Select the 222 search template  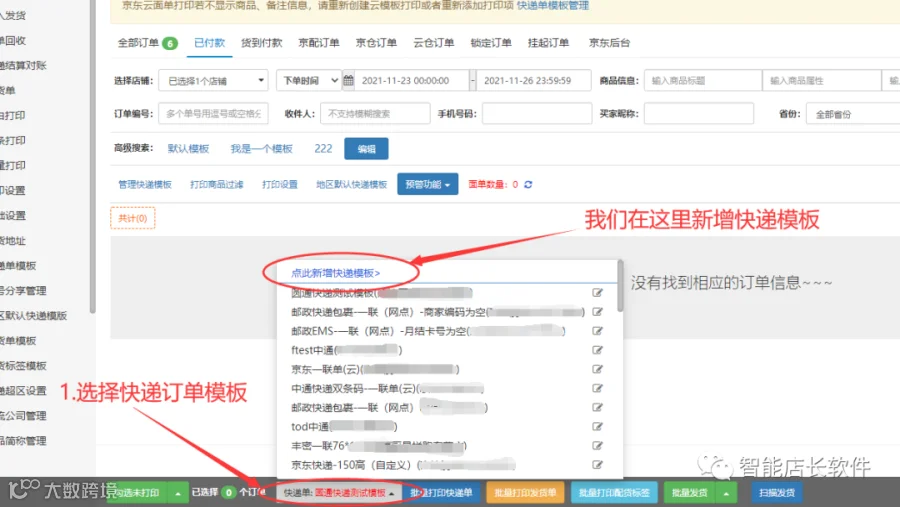pyautogui.click(x=323, y=149)
